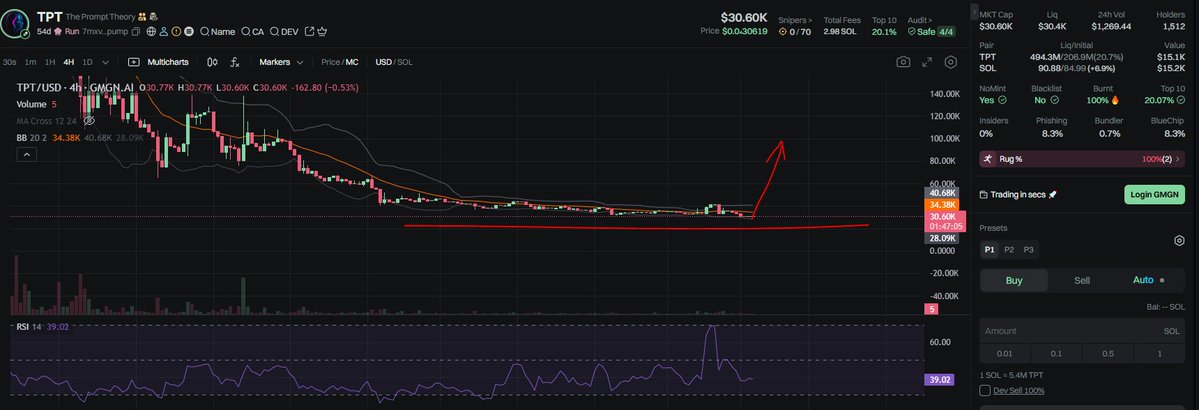Viewport: 1199px width, 410px height.
Task: Select preset P3
Action: (1028, 249)
